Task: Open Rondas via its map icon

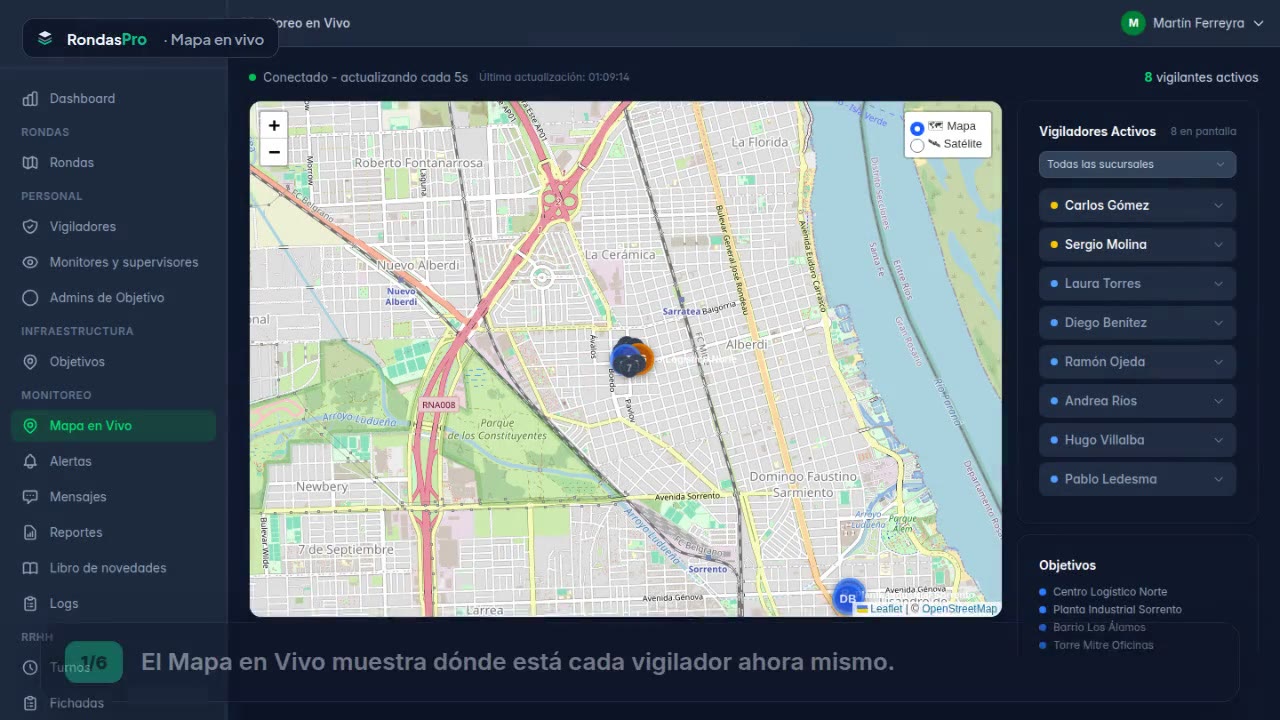Action: coord(30,163)
